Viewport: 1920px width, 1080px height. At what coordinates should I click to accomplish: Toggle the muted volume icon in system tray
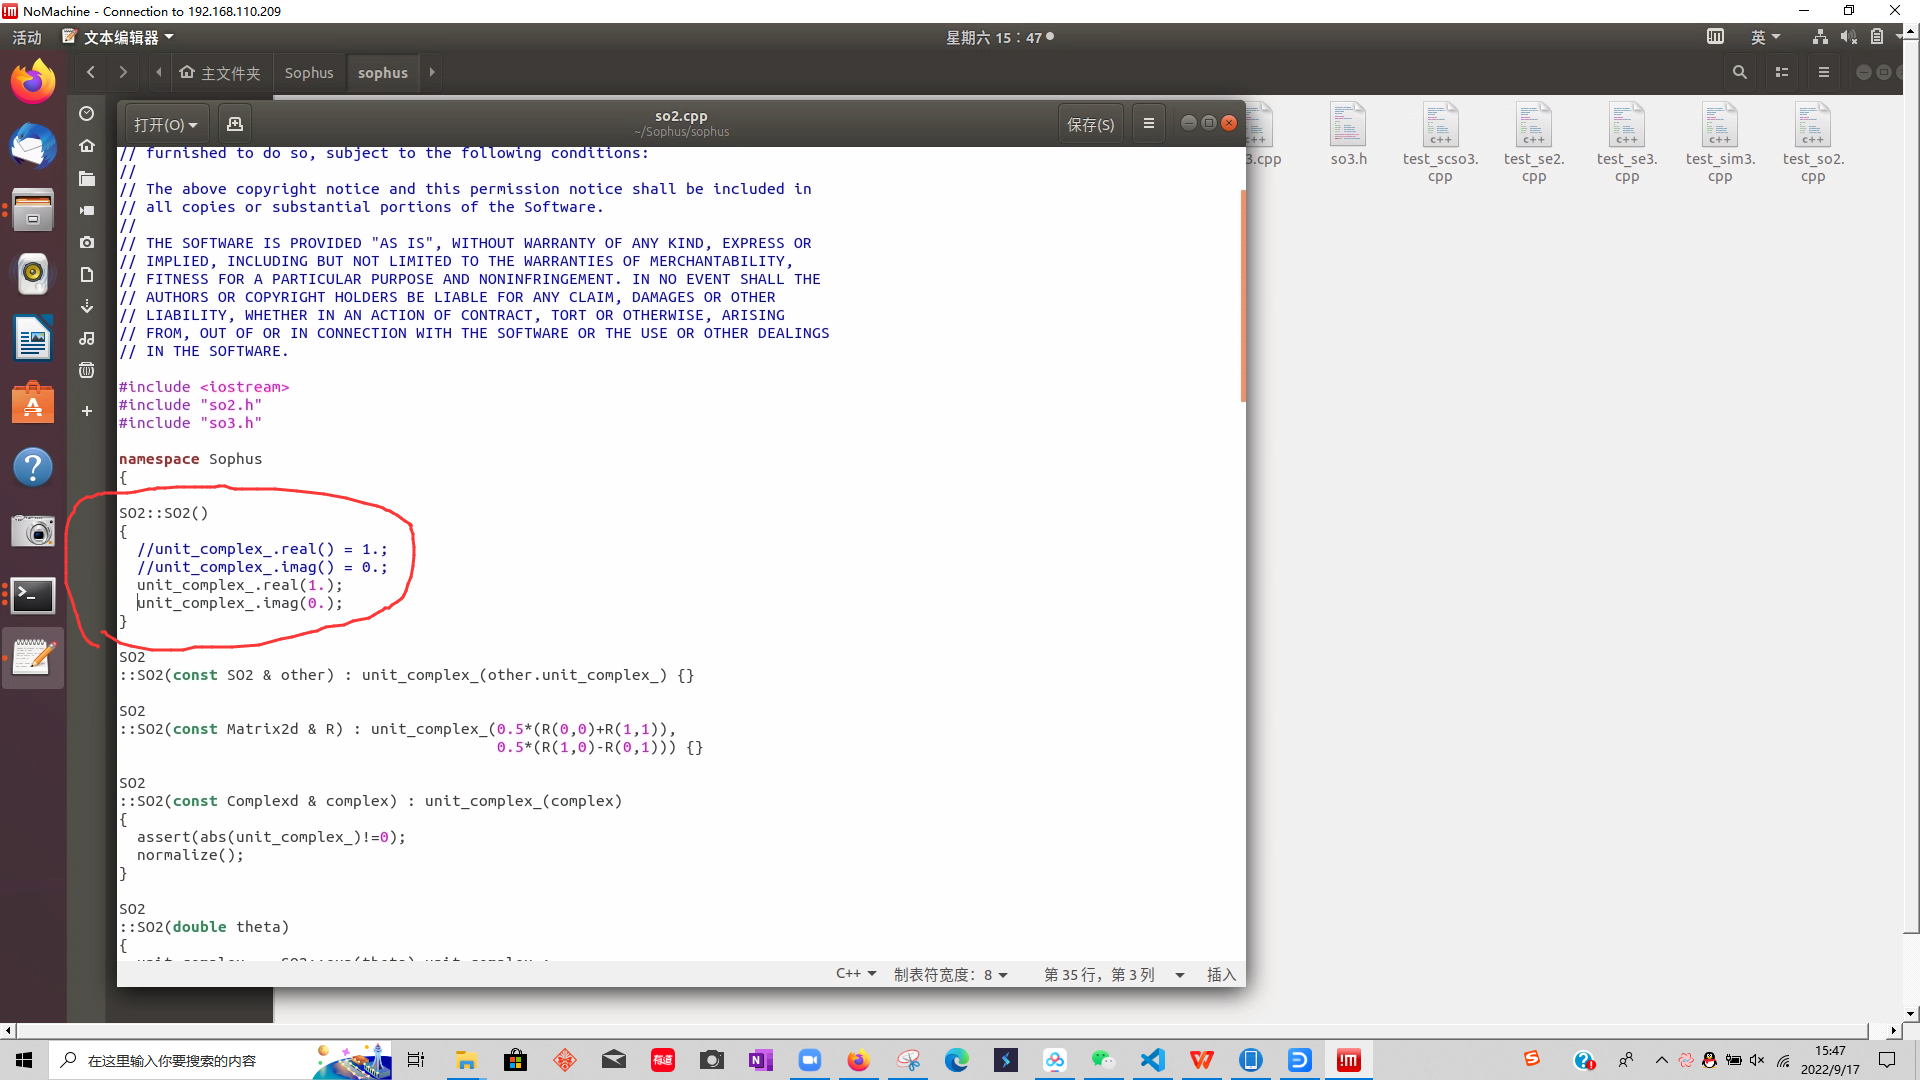click(x=1757, y=1060)
